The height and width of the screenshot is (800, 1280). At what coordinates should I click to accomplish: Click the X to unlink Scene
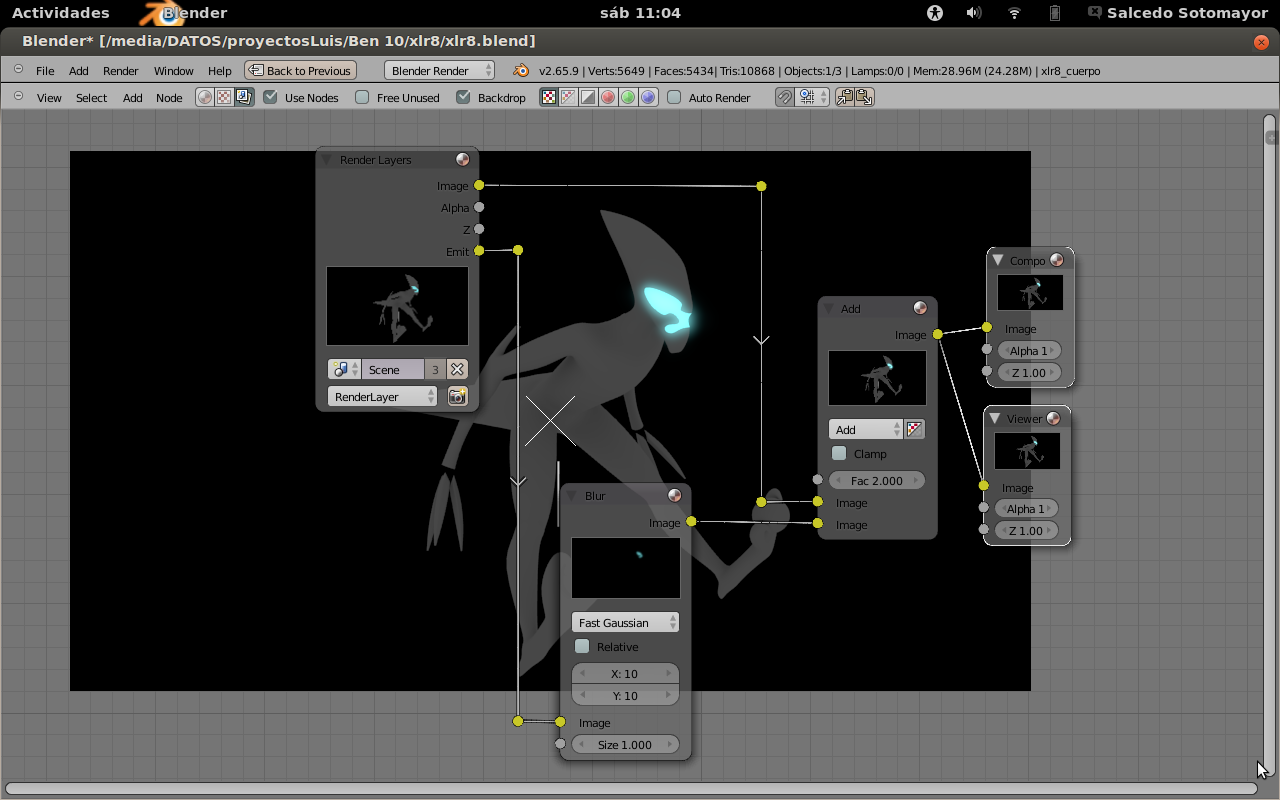click(457, 369)
